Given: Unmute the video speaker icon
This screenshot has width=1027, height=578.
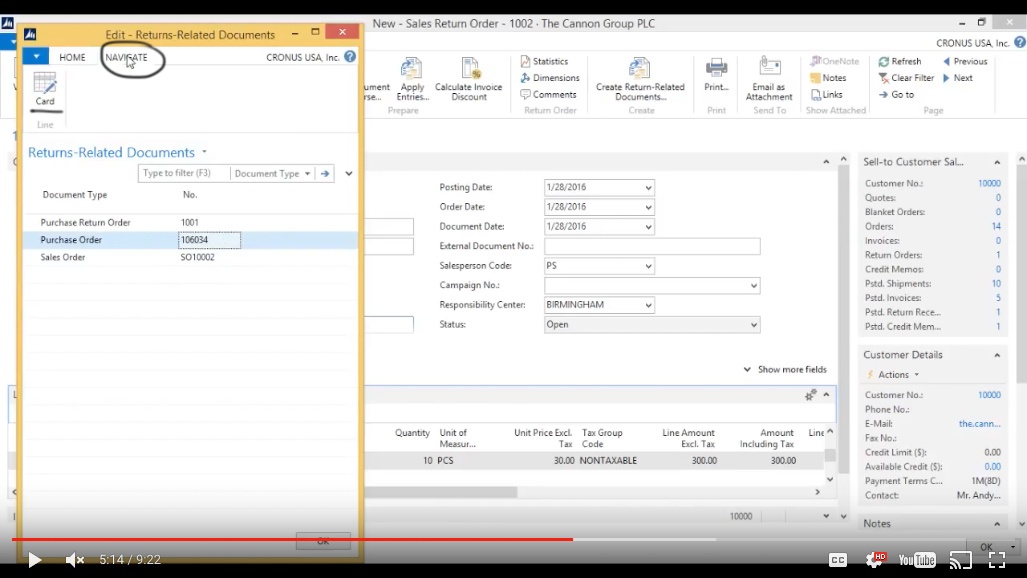Looking at the screenshot, I should [75, 560].
